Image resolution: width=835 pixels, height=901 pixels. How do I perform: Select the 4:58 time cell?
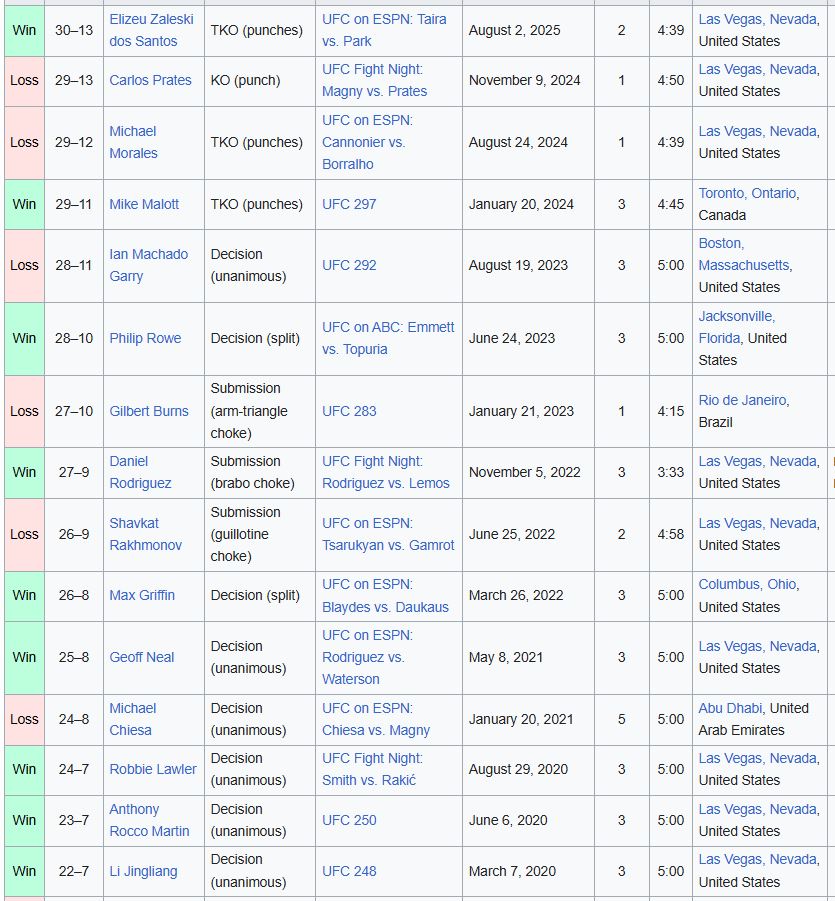coord(671,534)
